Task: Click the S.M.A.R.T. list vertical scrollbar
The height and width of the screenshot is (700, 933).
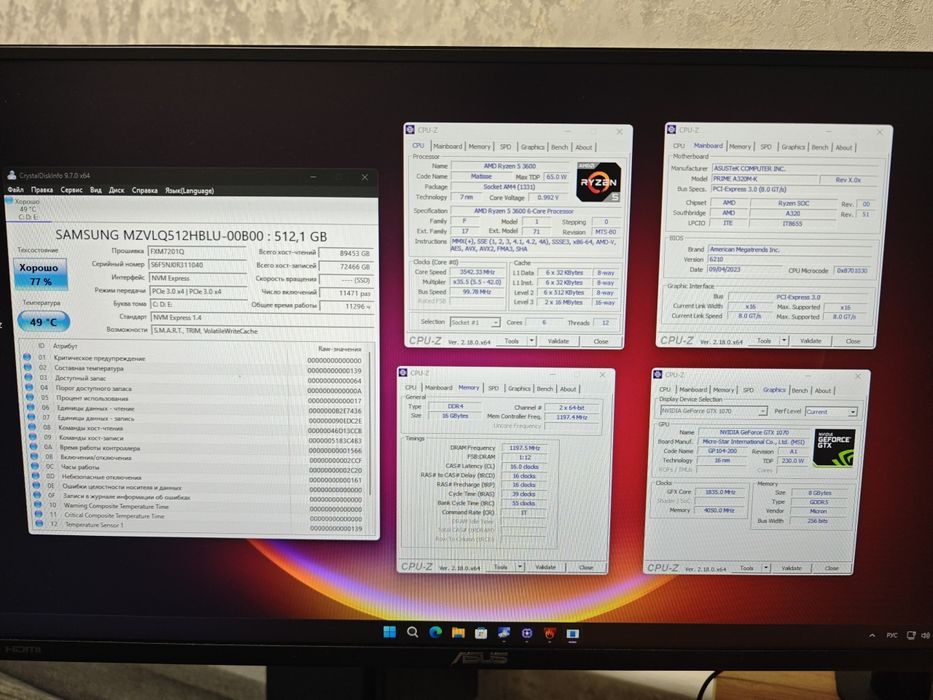Action: [x=372, y=423]
